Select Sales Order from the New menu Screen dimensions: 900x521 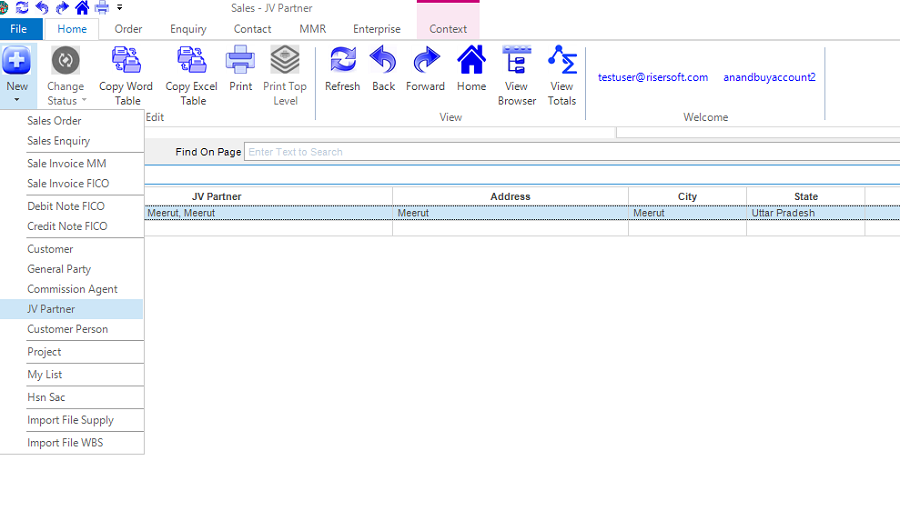click(54, 121)
